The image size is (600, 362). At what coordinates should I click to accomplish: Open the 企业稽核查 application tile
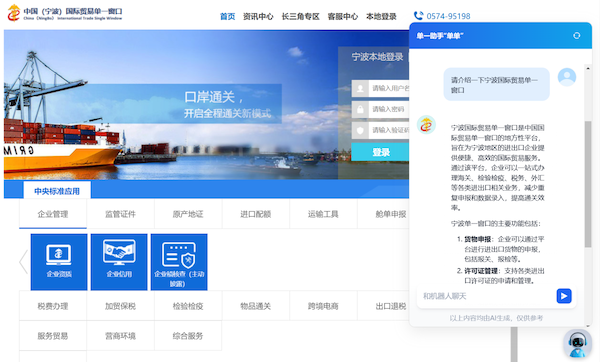[179, 262]
